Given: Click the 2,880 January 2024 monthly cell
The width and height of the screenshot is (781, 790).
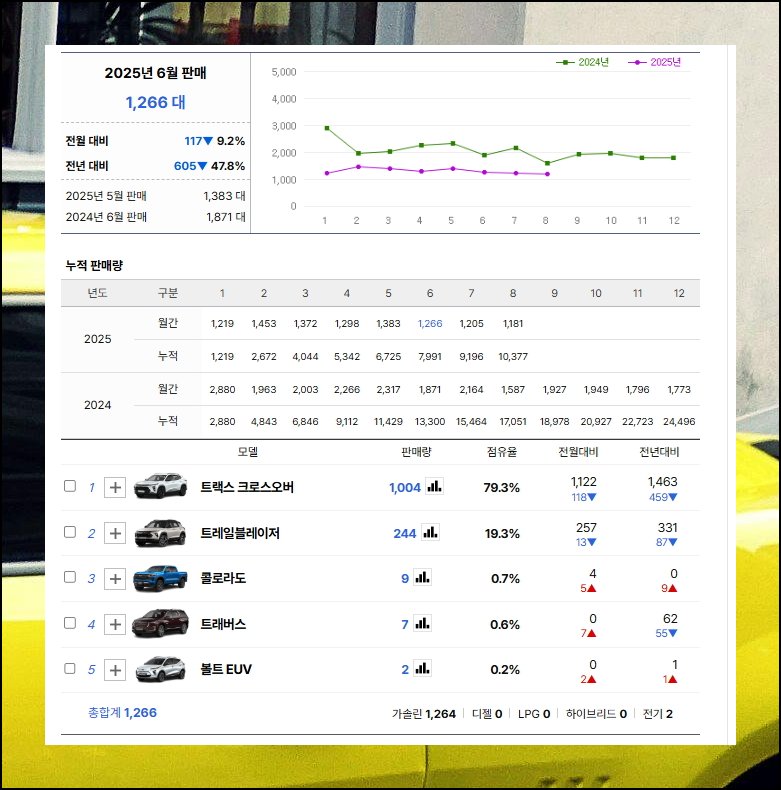Looking at the screenshot, I should tap(222, 389).
